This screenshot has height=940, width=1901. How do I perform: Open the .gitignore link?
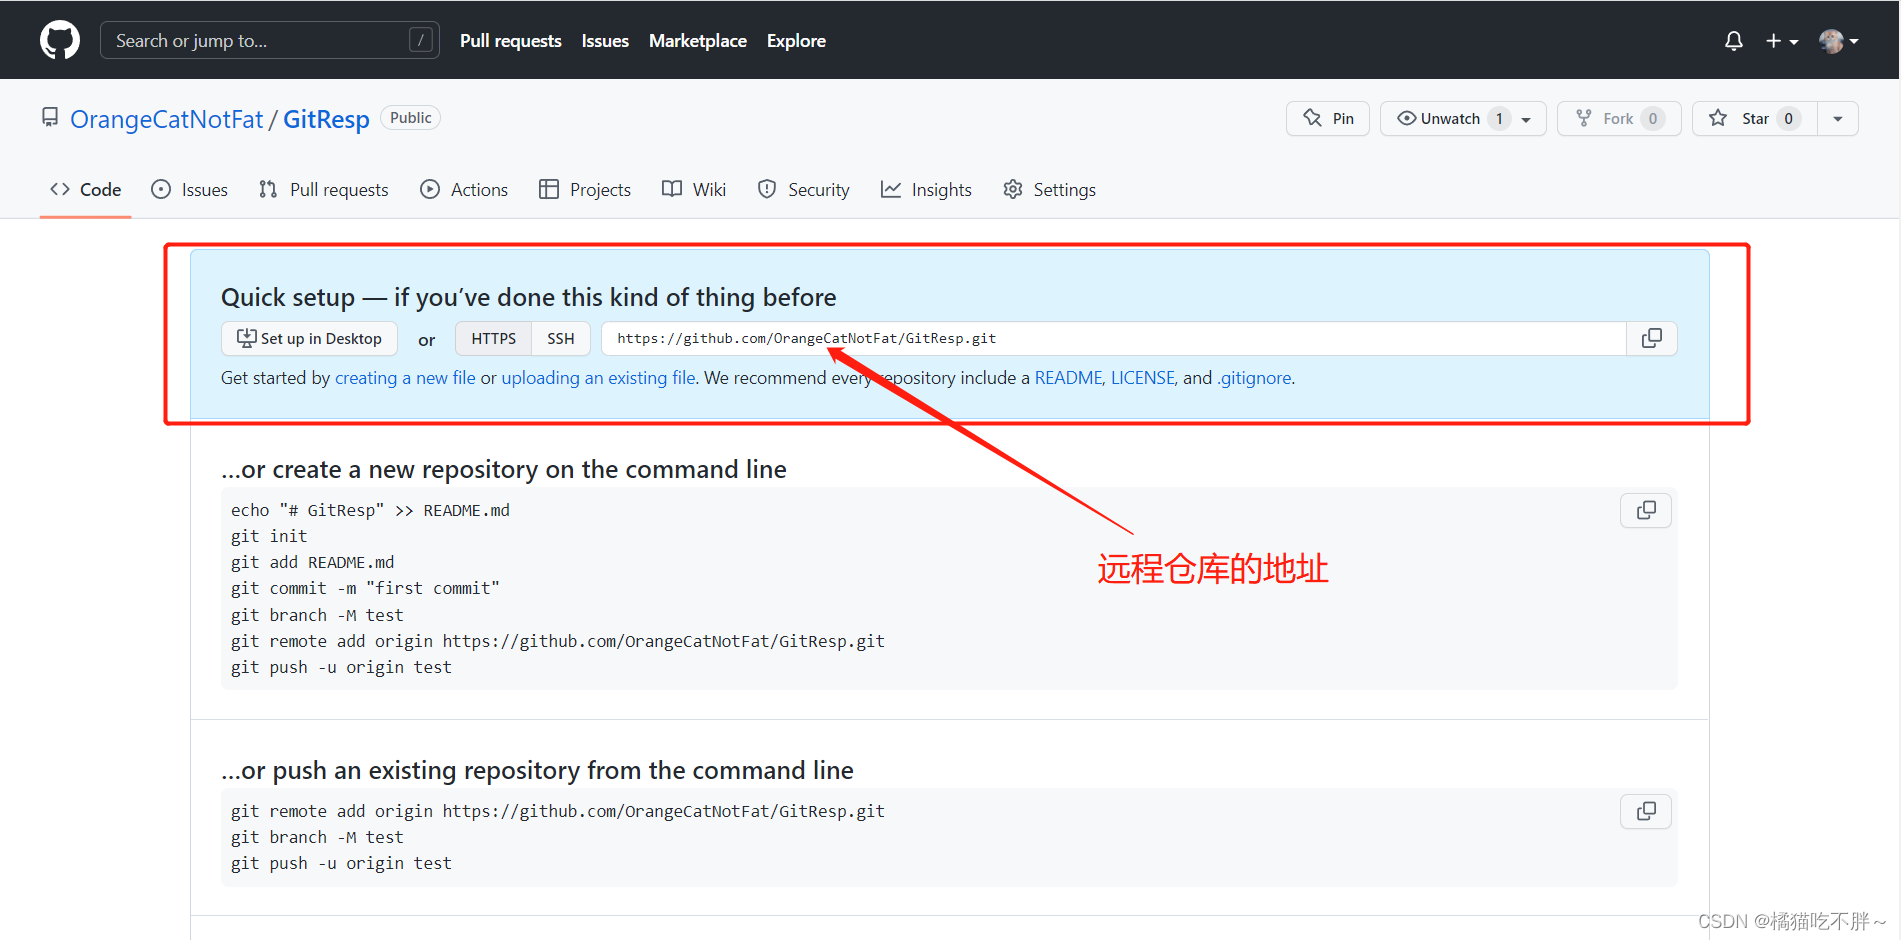coord(1254,378)
